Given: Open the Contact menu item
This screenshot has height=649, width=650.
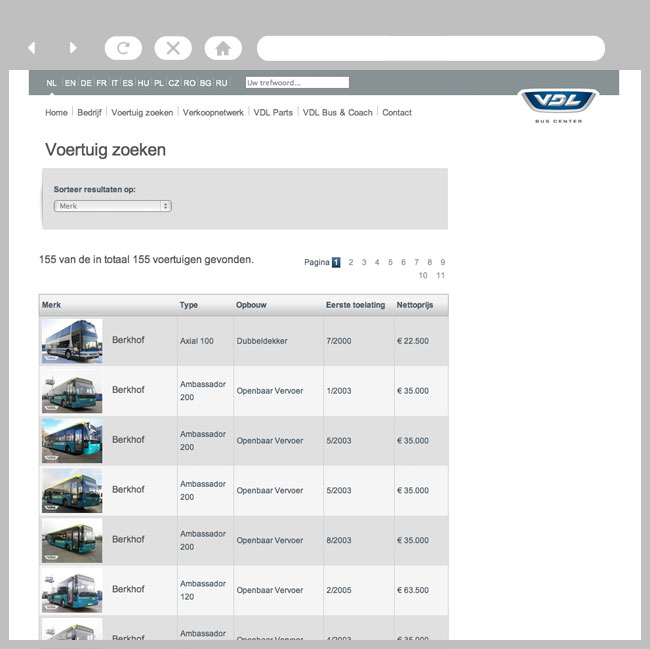Looking at the screenshot, I should pyautogui.click(x=397, y=112).
